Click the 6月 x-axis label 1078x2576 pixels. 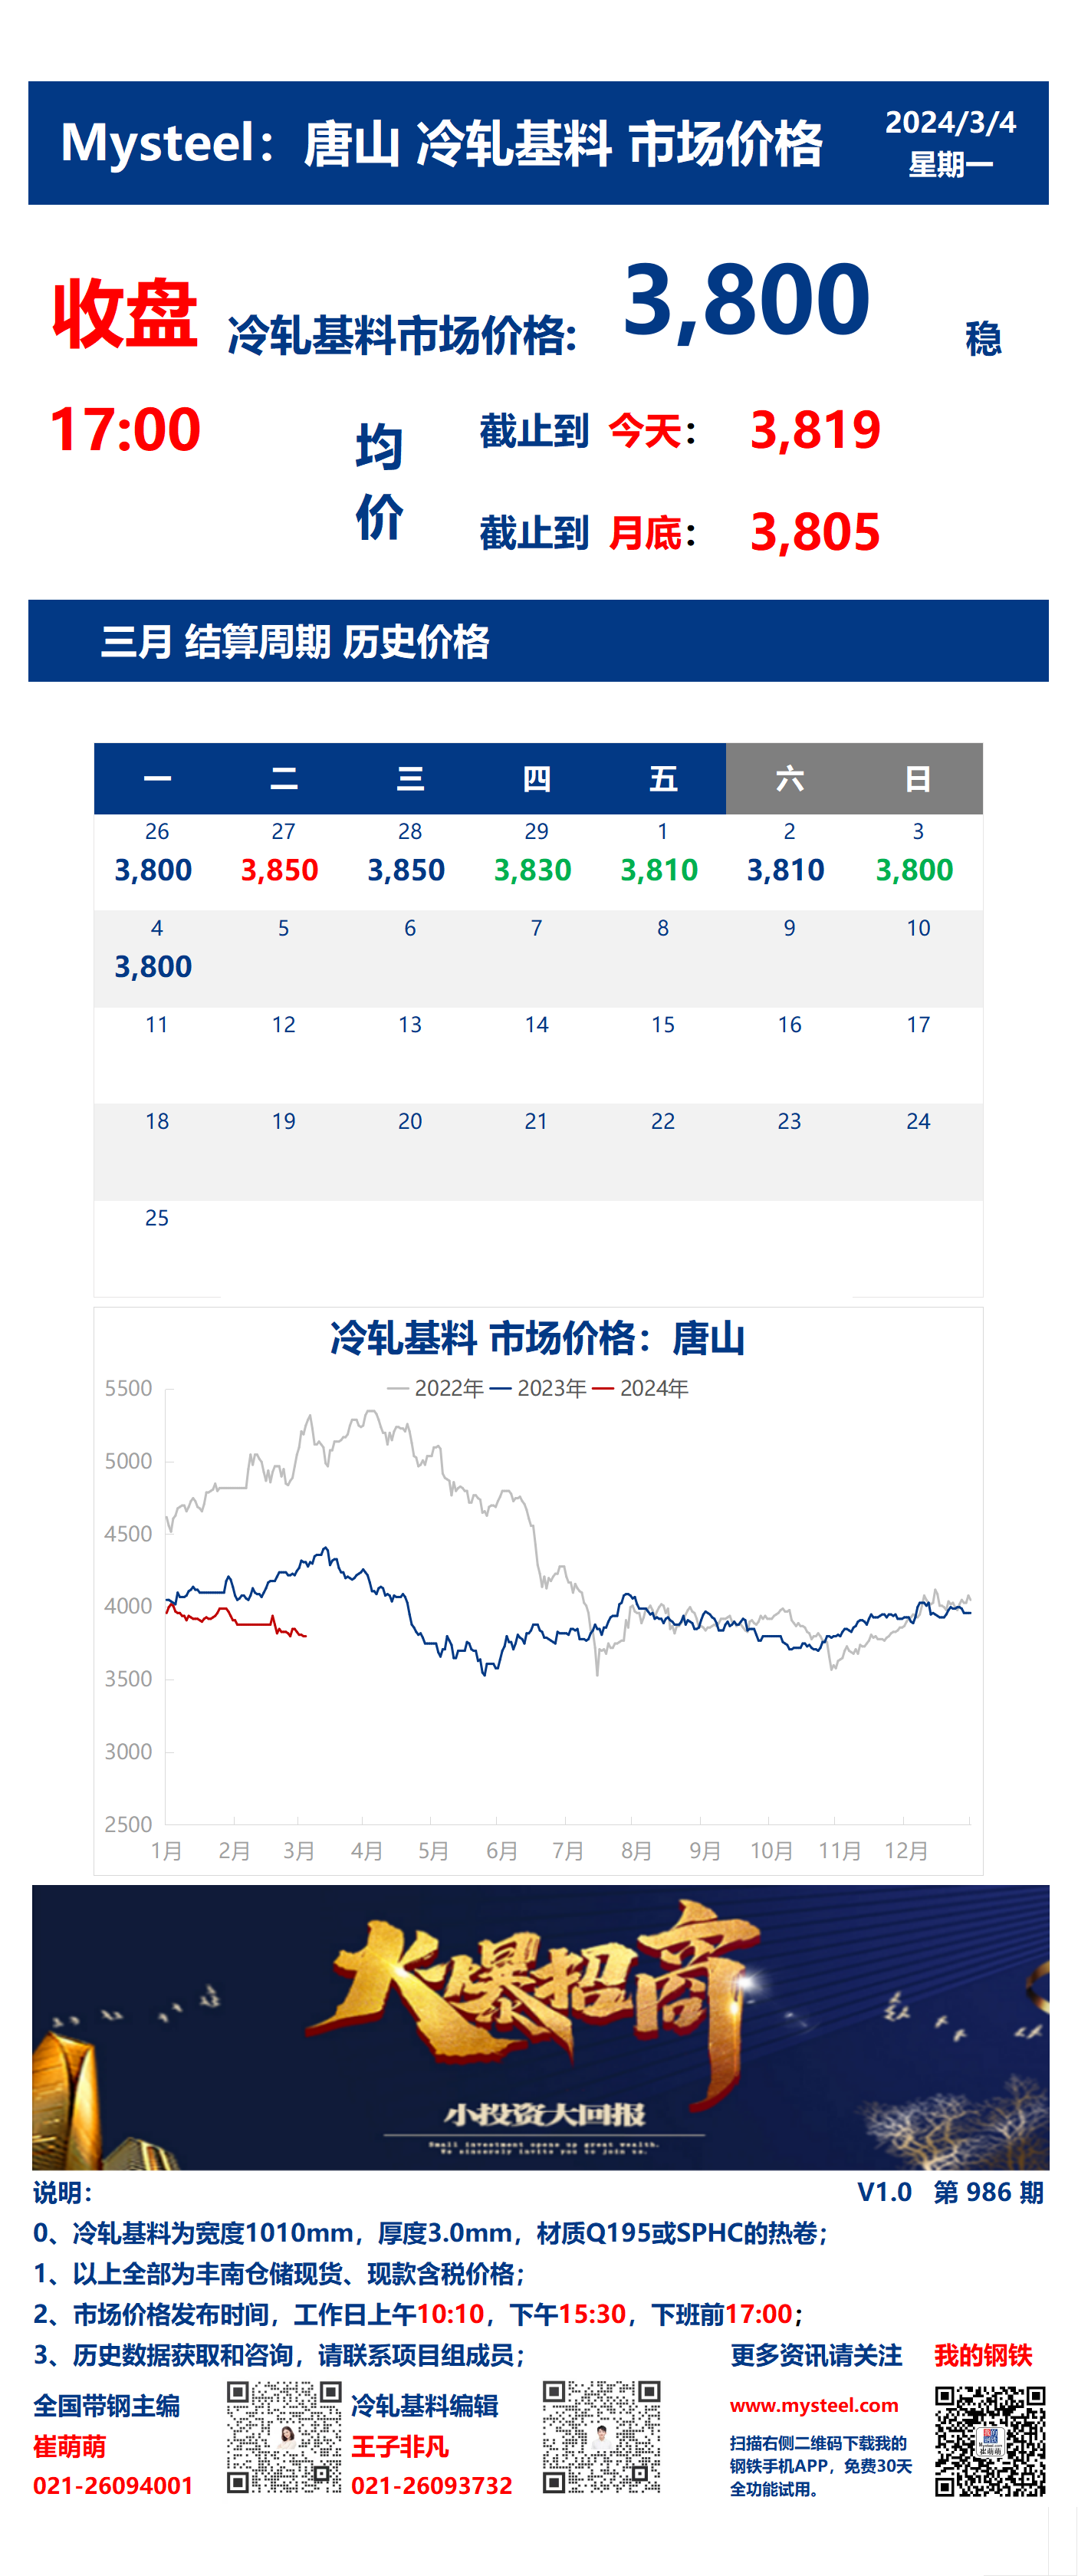[x=501, y=1851]
